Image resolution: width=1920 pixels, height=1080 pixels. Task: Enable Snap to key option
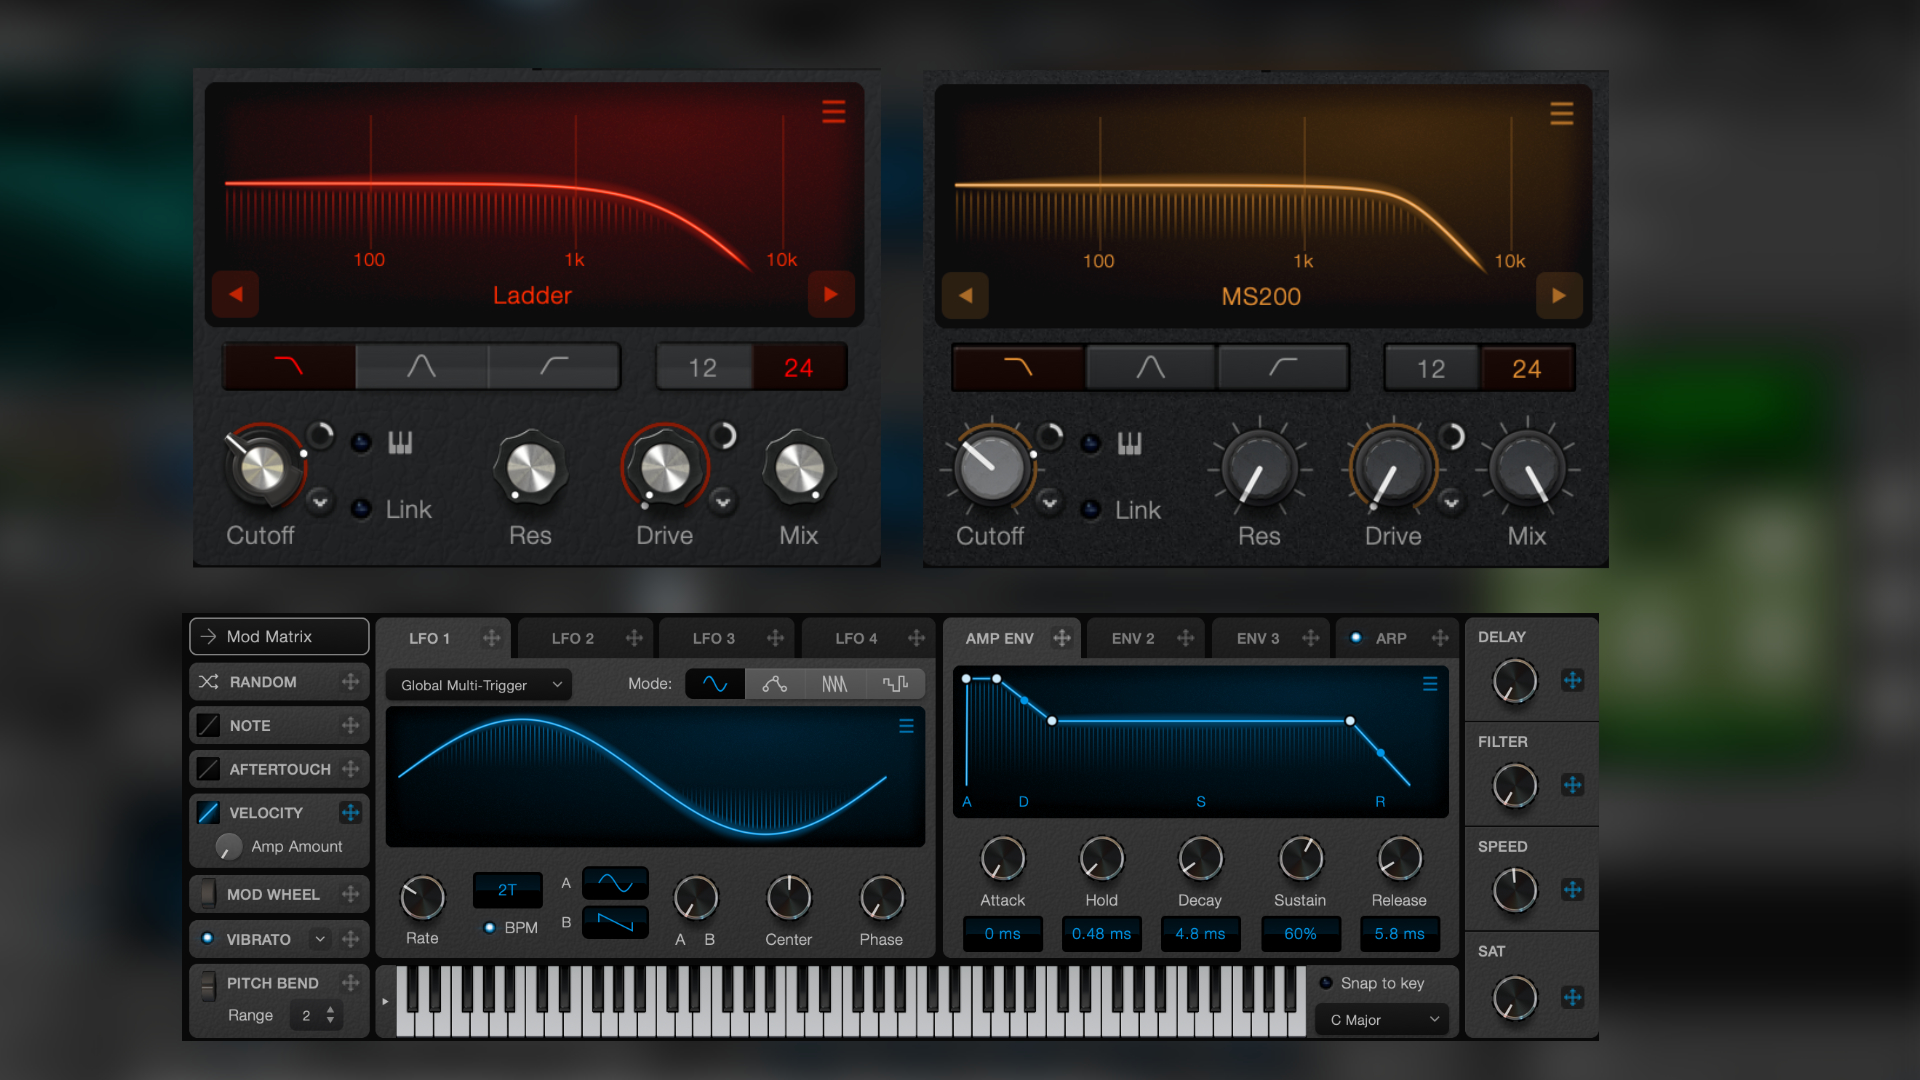point(1326,983)
